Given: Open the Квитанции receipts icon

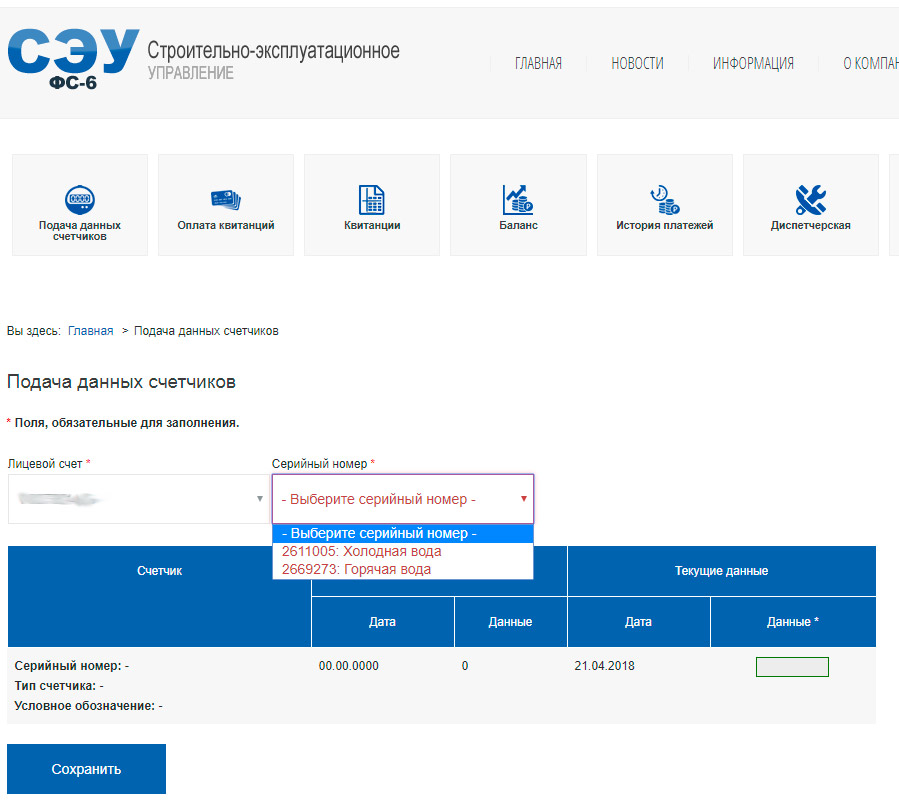Looking at the screenshot, I should [x=372, y=199].
